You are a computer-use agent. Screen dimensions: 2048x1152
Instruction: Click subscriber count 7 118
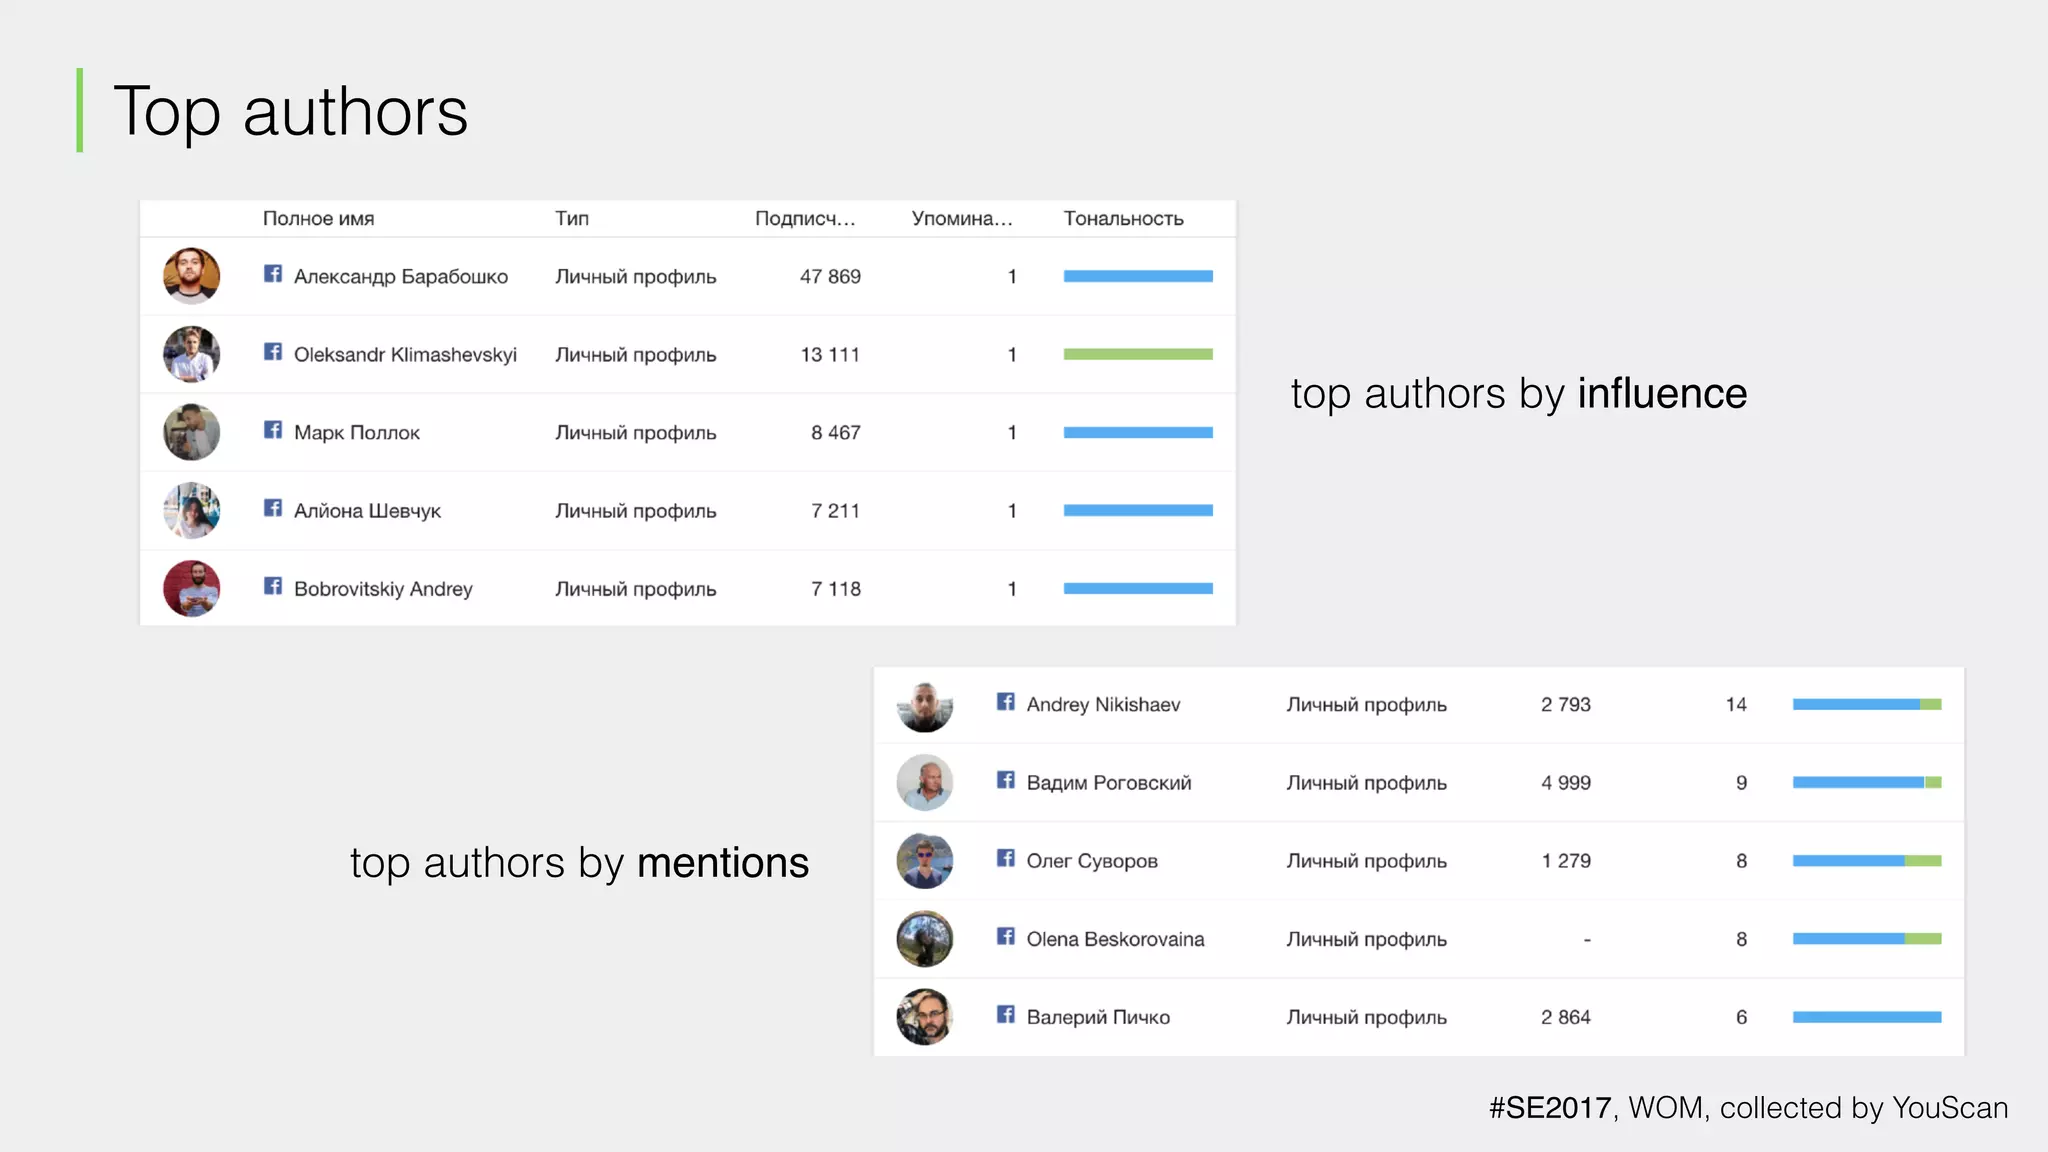tap(836, 589)
